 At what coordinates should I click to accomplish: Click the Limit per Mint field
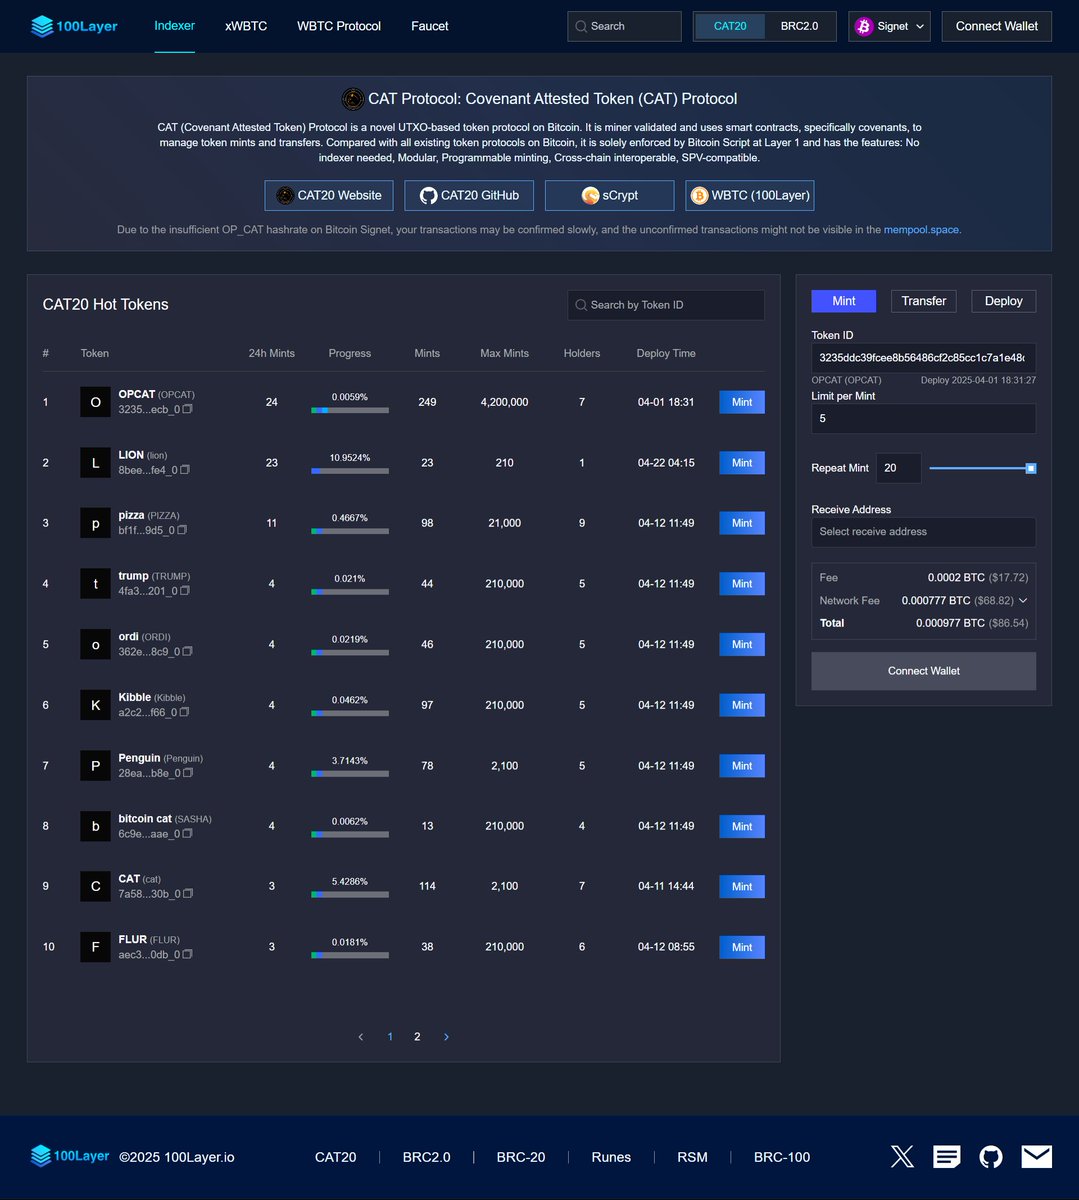(923, 419)
